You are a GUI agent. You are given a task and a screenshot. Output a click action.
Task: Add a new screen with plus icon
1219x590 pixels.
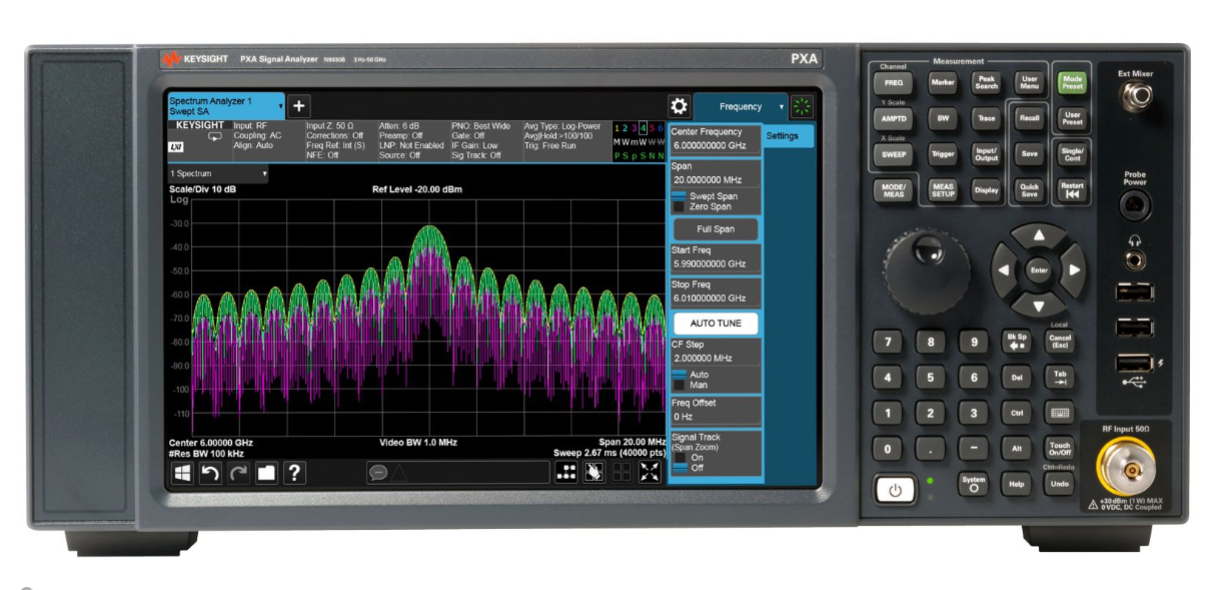click(300, 106)
